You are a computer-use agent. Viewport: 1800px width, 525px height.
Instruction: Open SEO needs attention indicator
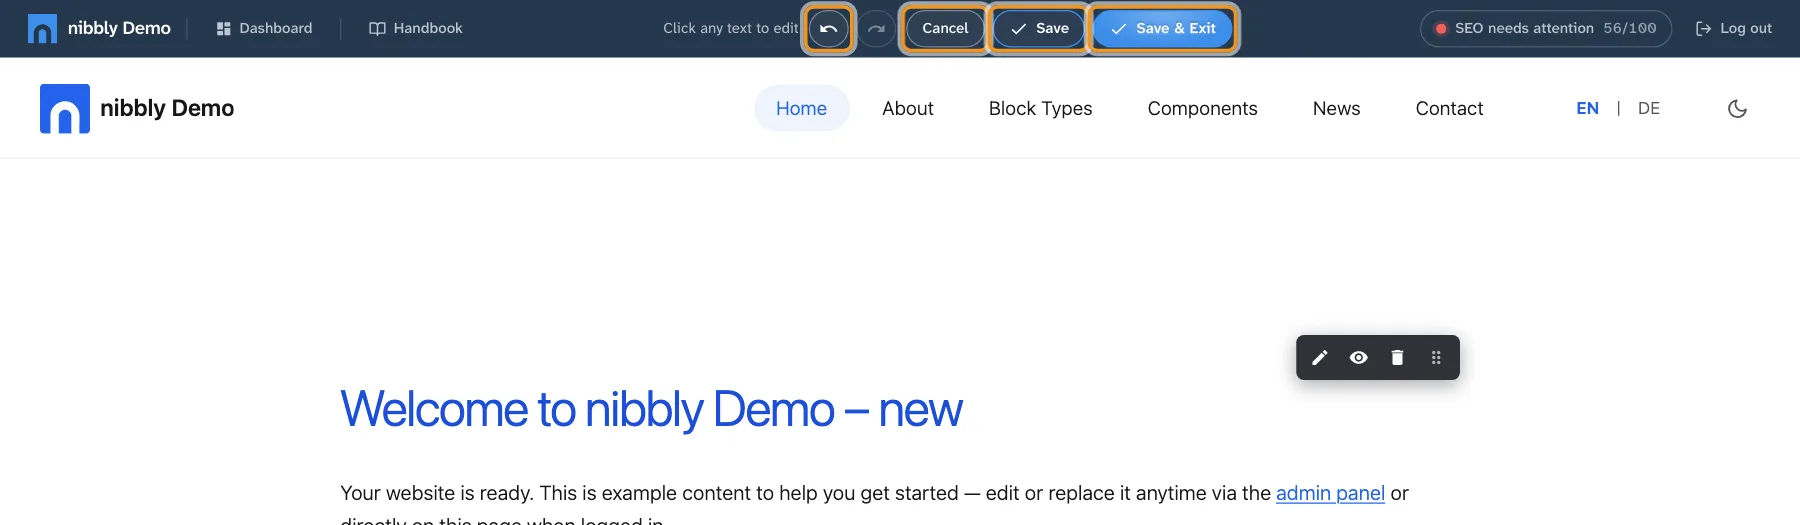(x=1546, y=28)
